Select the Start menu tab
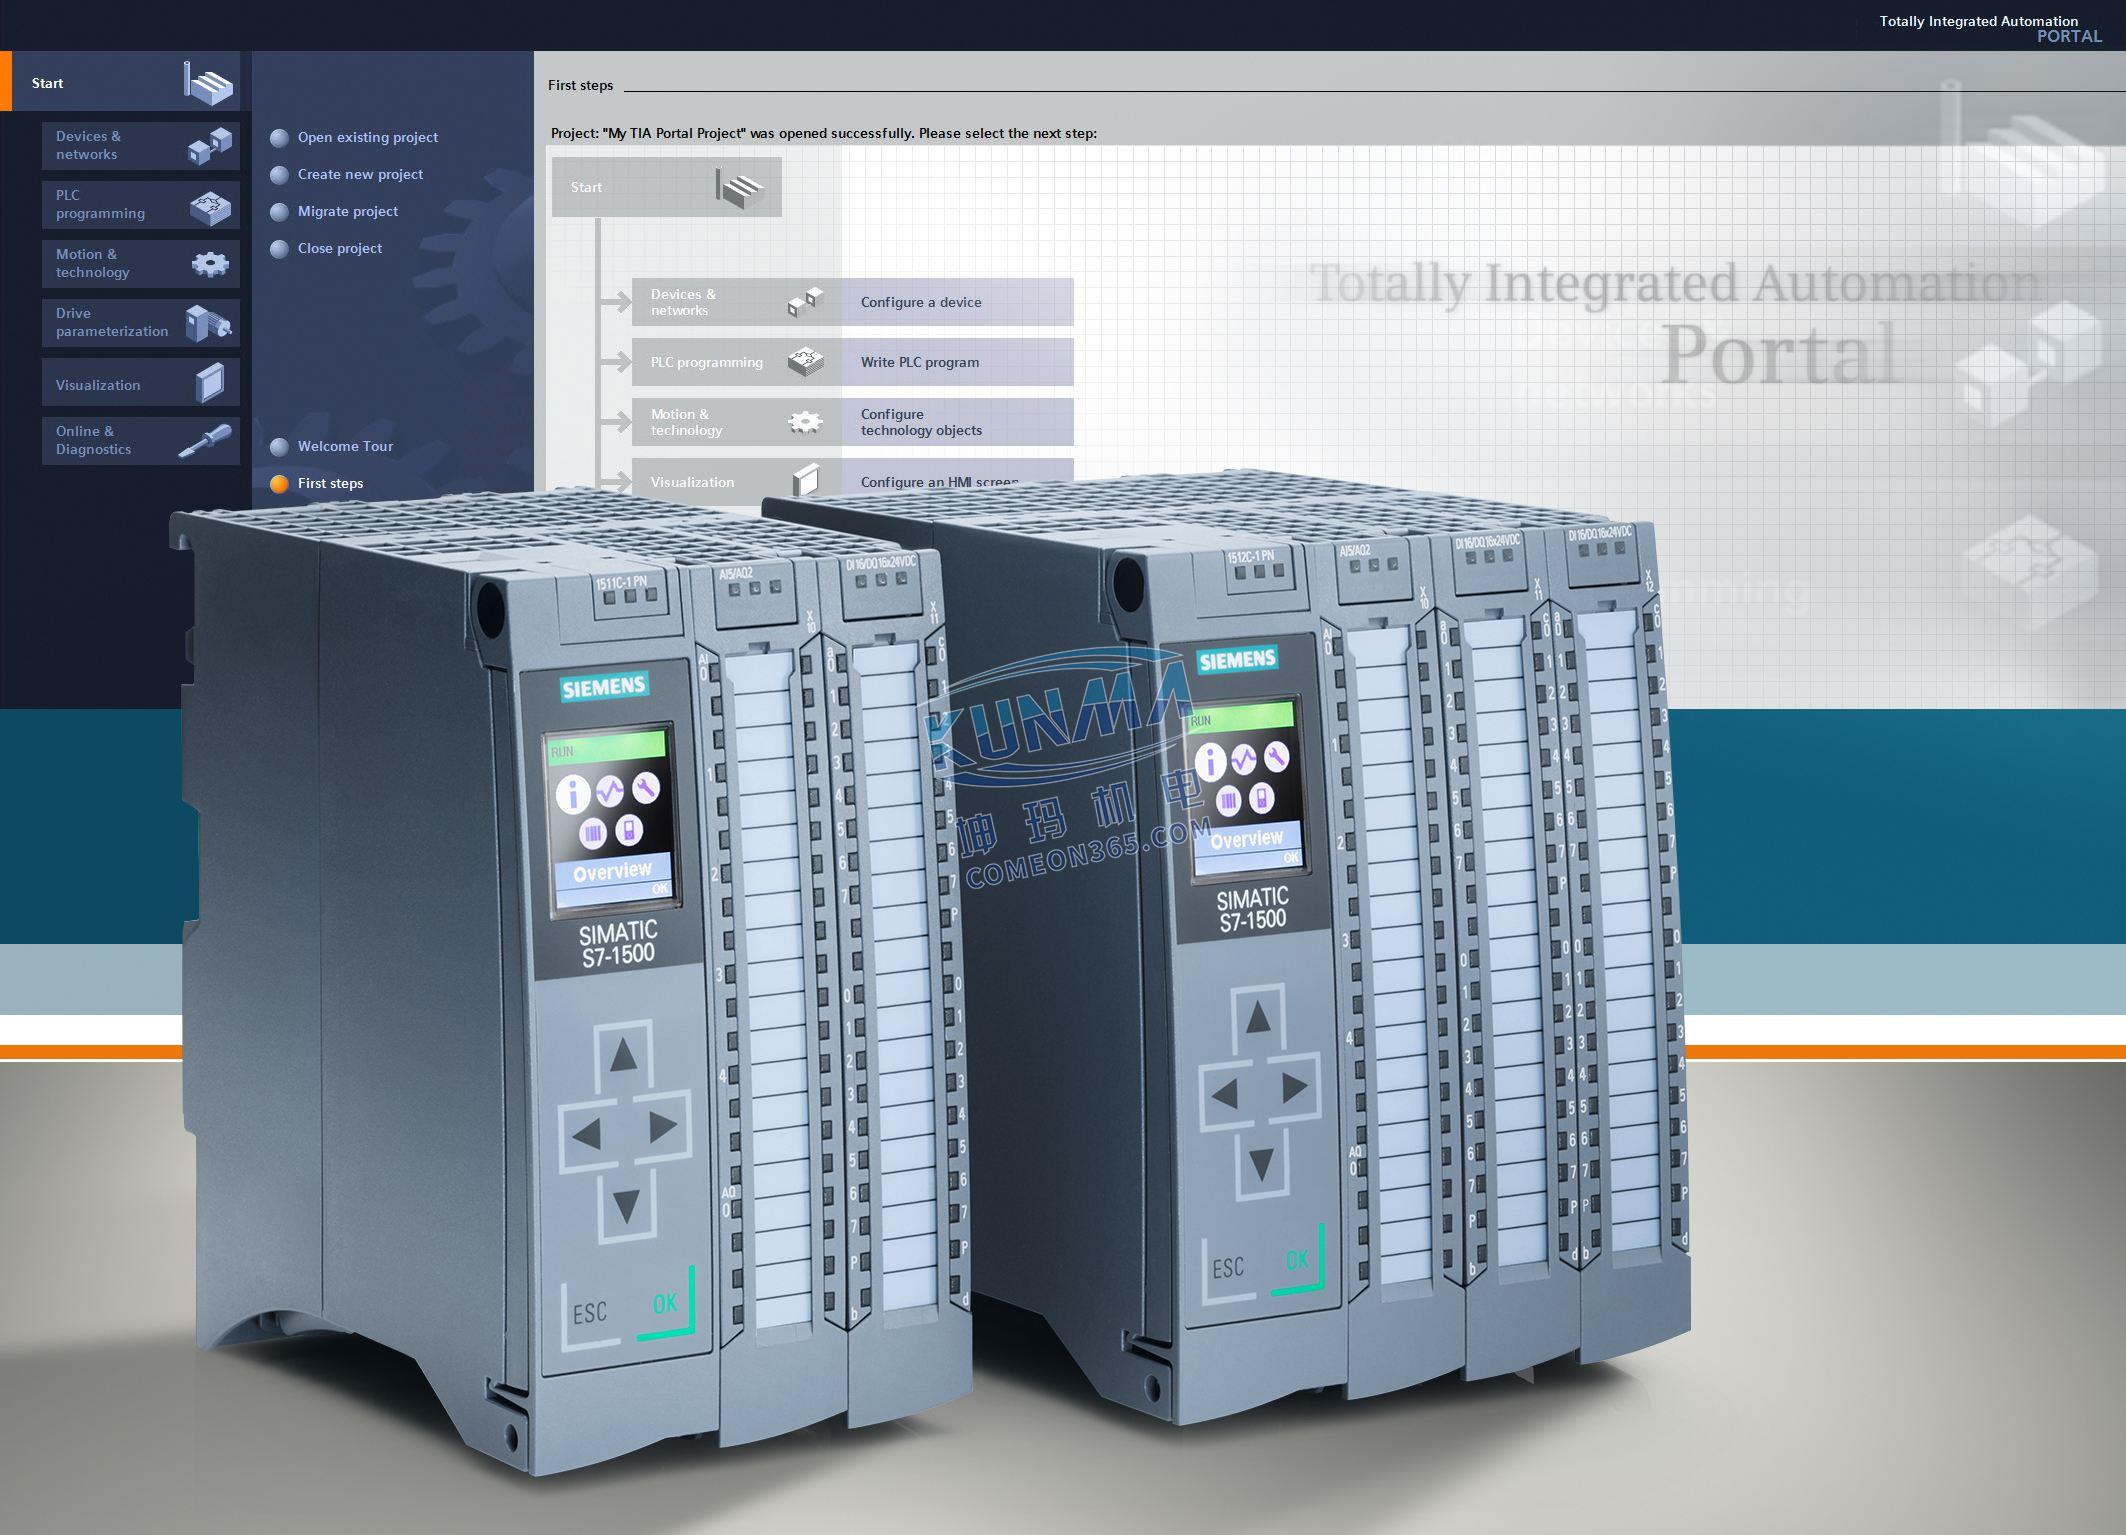This screenshot has height=1535, width=2126. pyautogui.click(x=124, y=84)
